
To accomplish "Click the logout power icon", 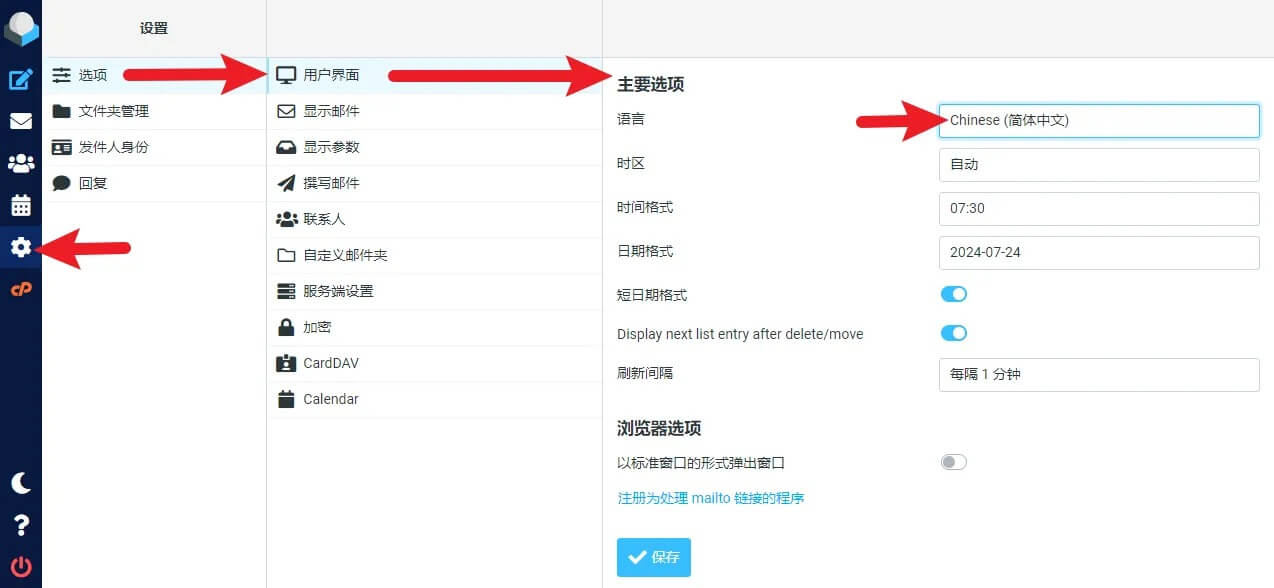I will click(21, 566).
